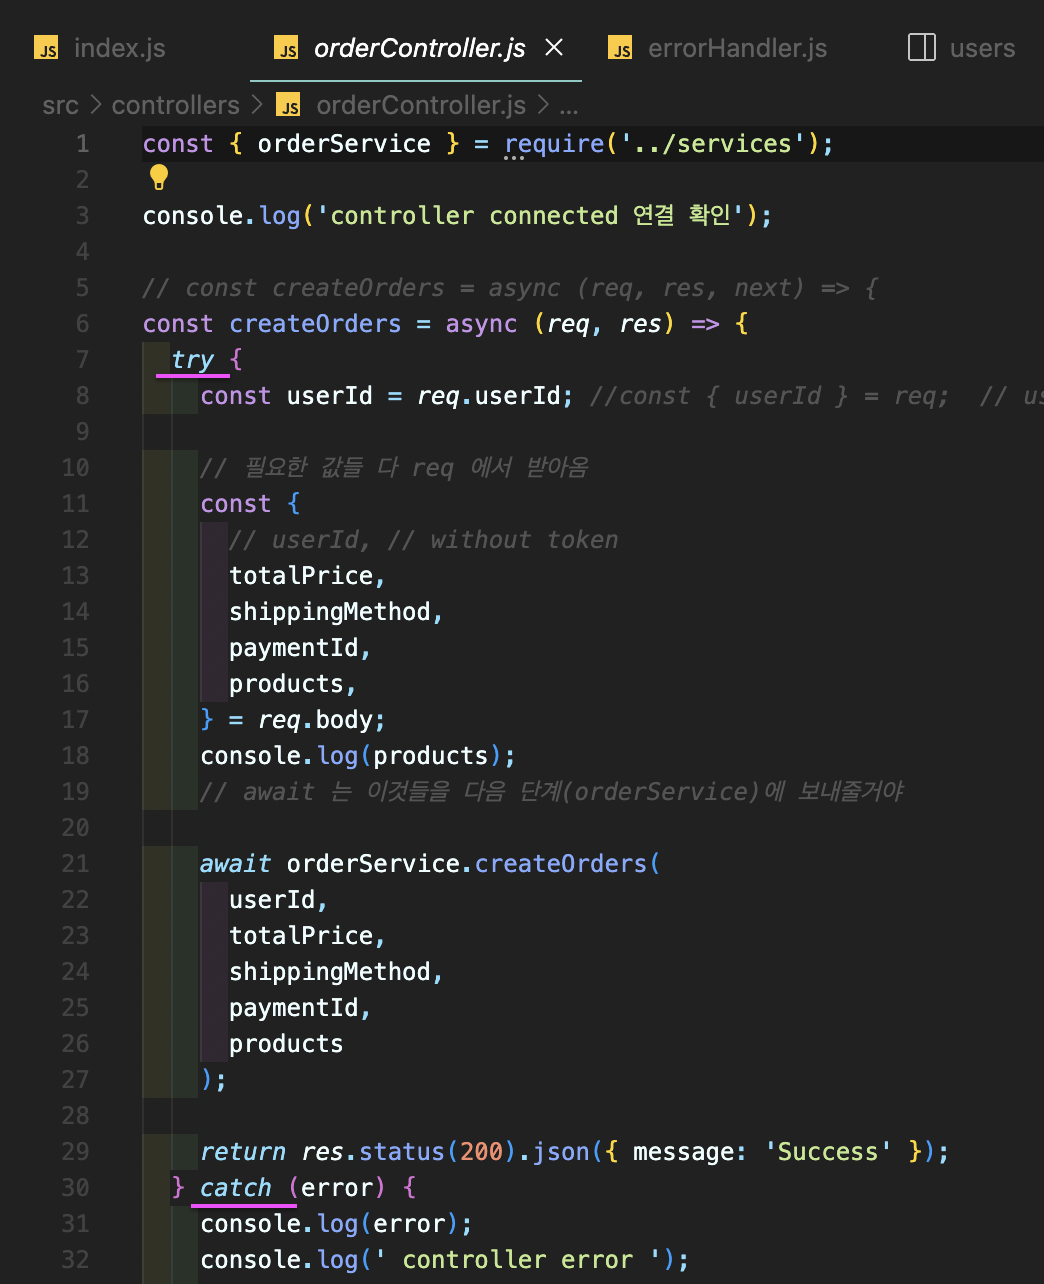
Task: Open the users tab
Action: (x=982, y=48)
